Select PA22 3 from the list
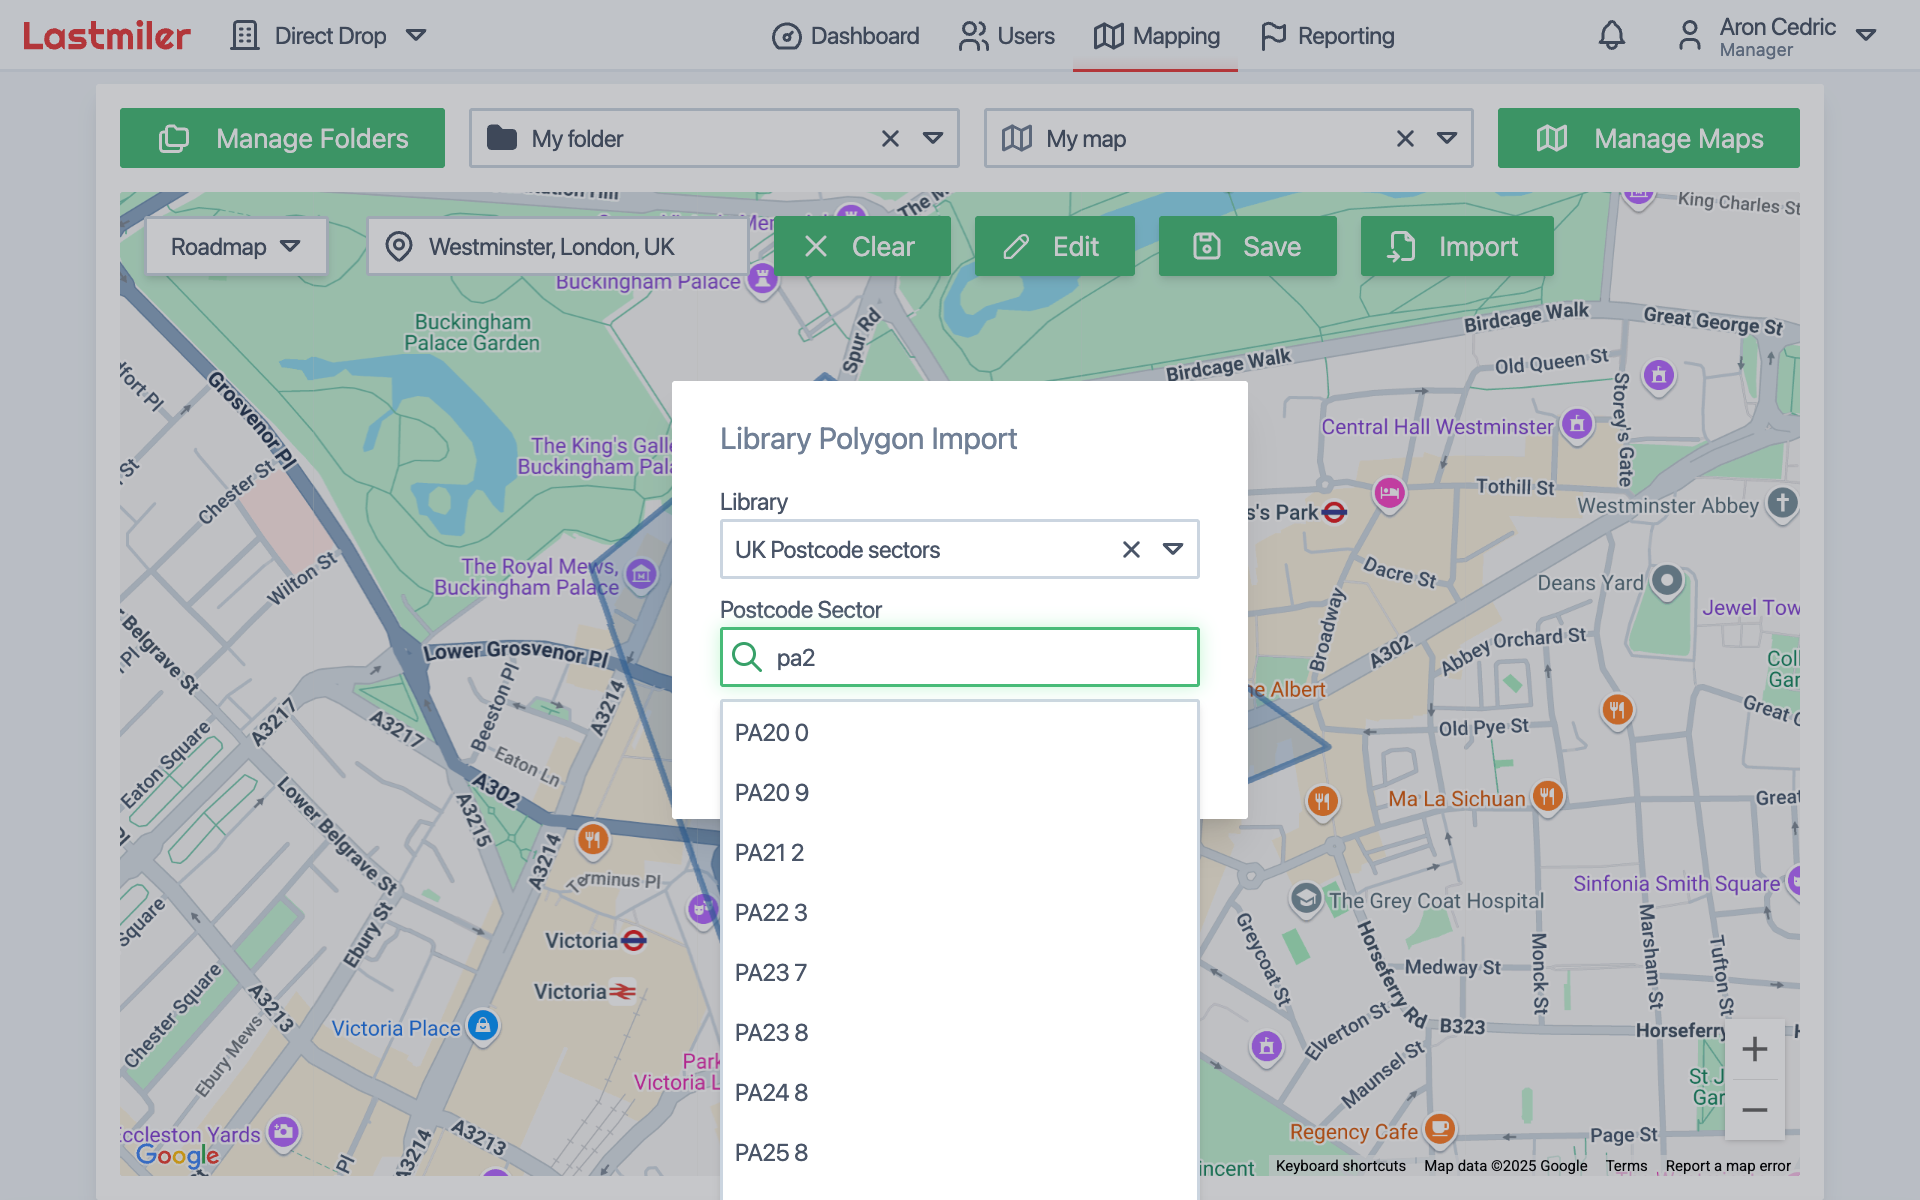 point(959,913)
